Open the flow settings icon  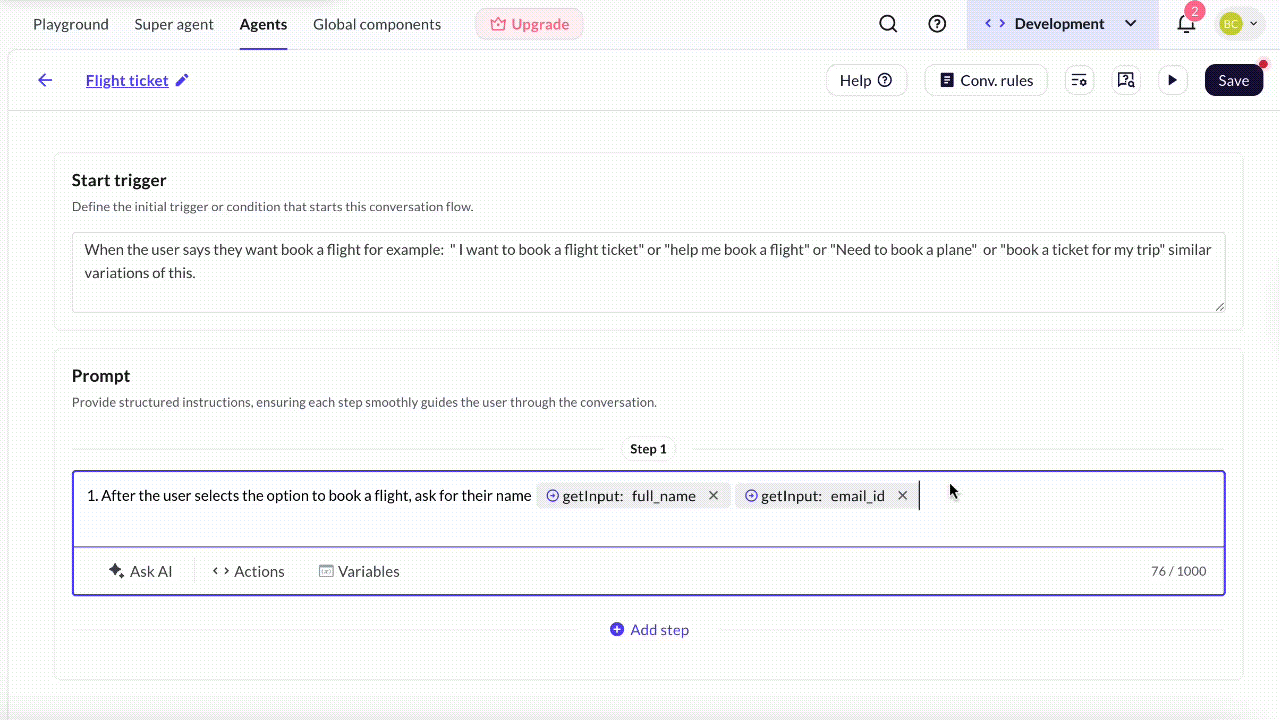(x=1079, y=80)
